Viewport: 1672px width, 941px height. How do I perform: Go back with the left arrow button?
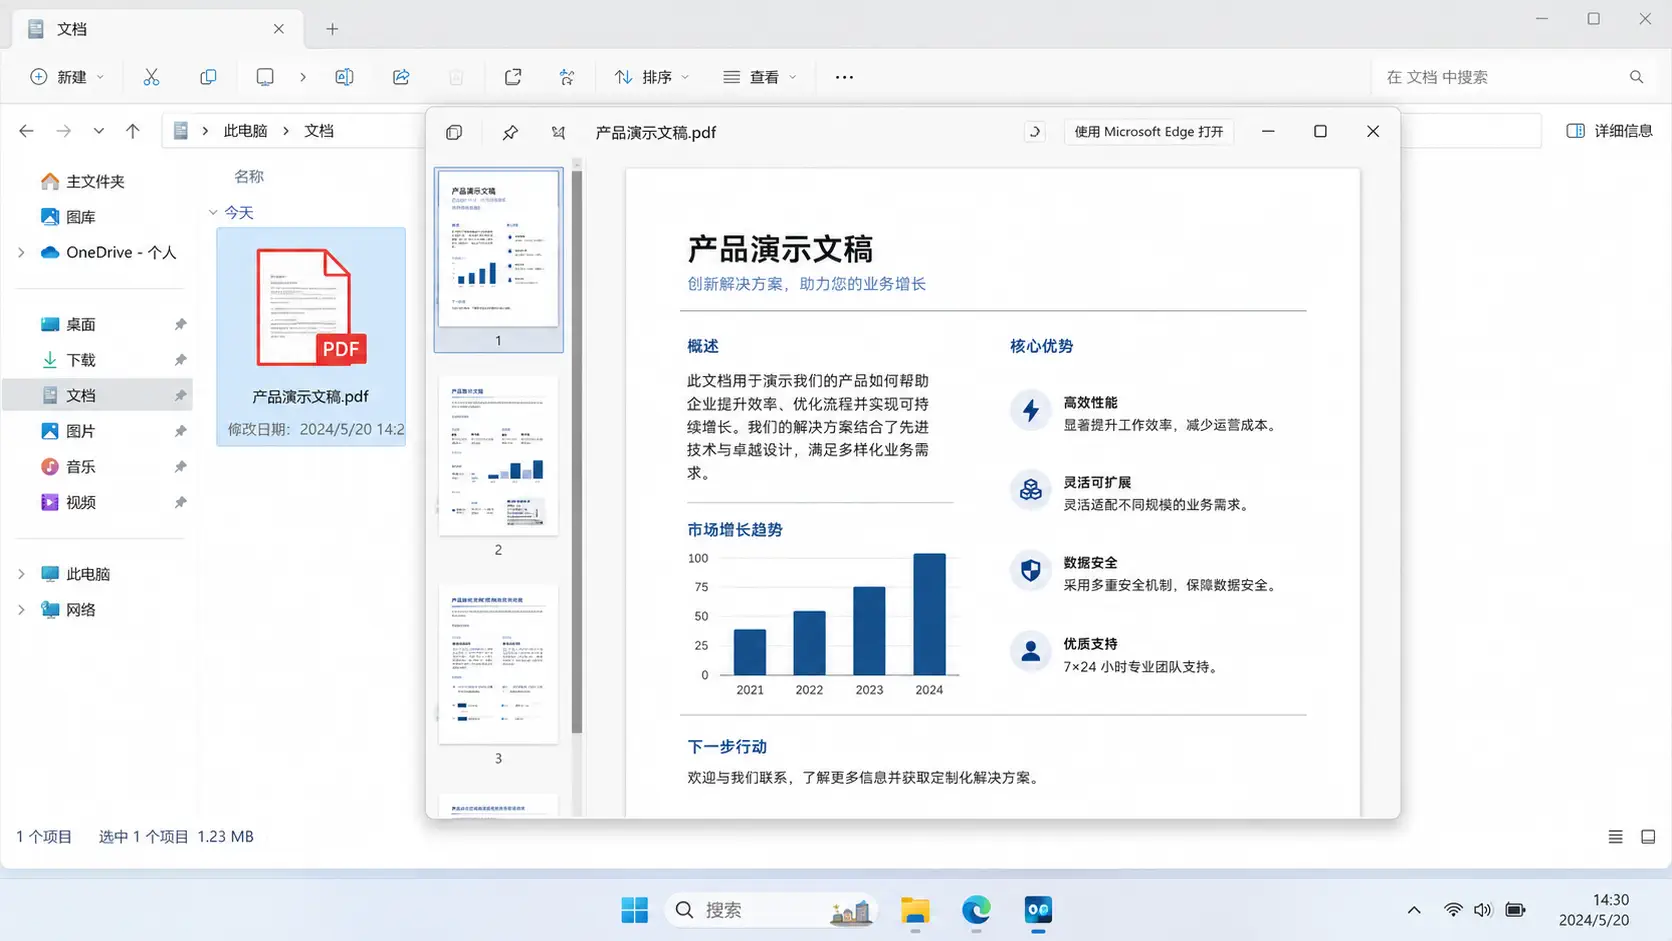[x=26, y=131]
